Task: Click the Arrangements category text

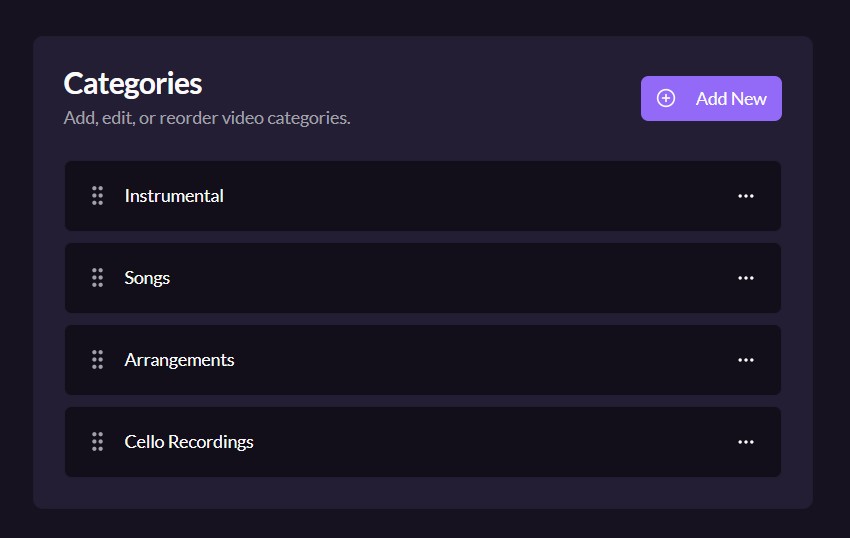Action: point(179,360)
